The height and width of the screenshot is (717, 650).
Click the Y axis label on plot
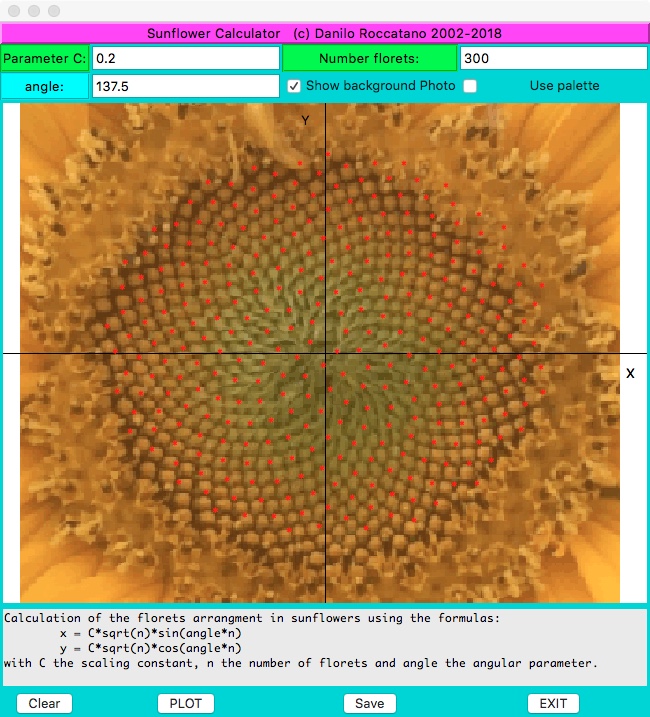click(x=306, y=120)
